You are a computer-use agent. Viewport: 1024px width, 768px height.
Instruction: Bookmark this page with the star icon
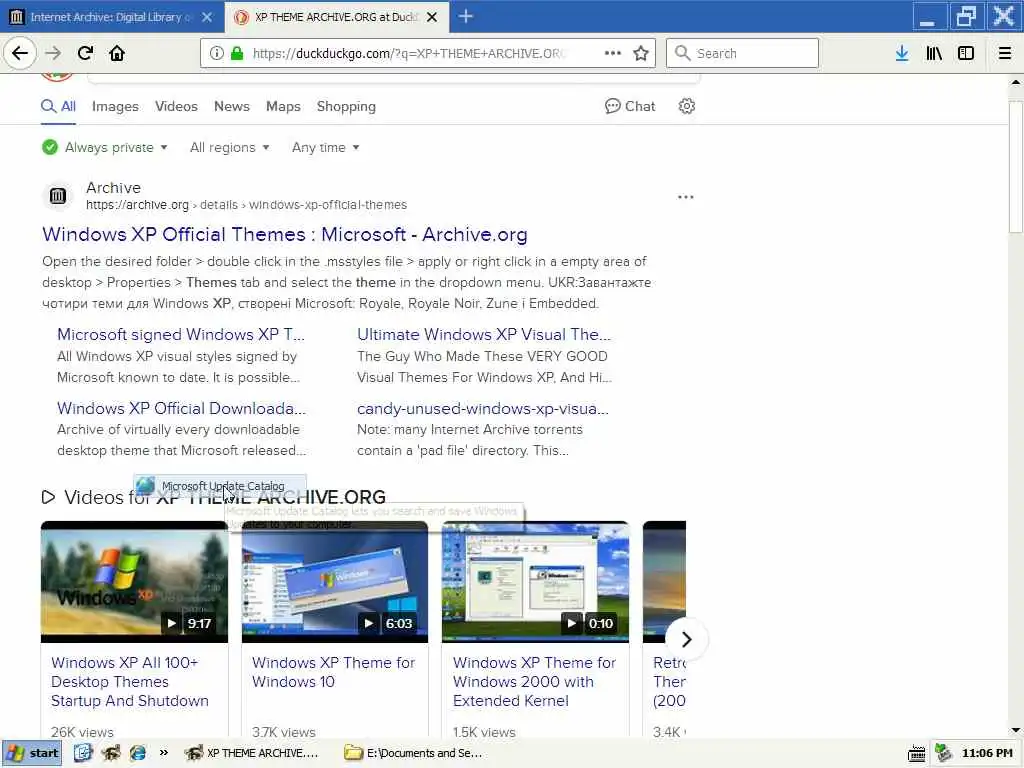pyautogui.click(x=641, y=53)
